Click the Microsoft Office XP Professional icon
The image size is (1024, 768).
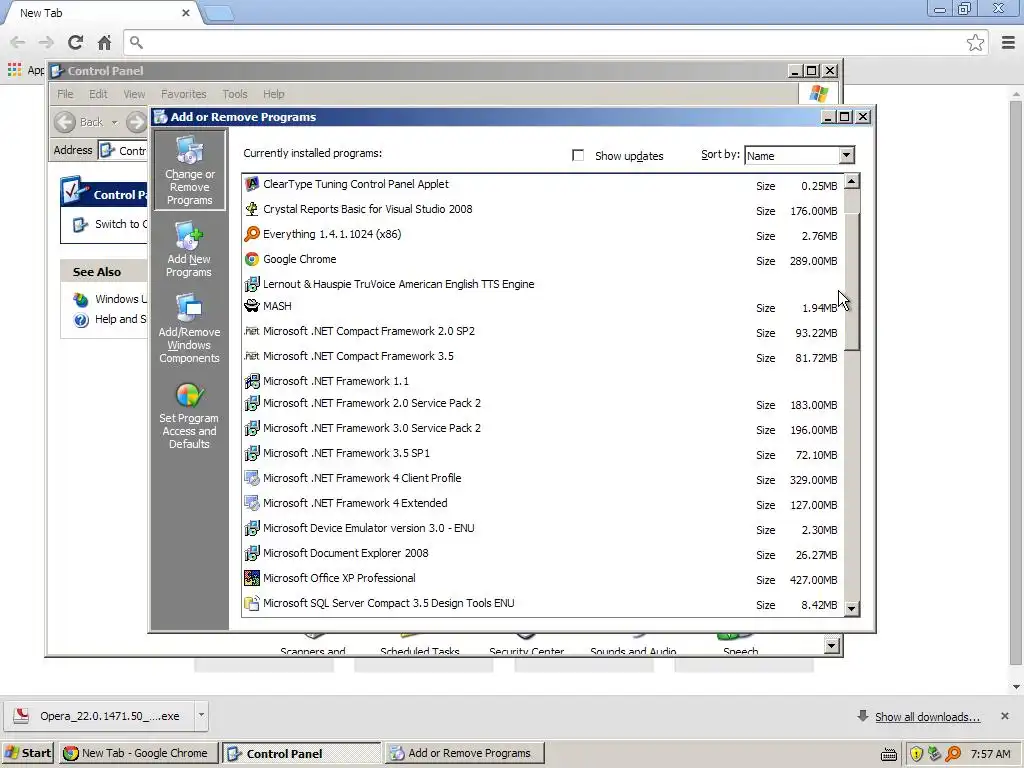point(251,578)
